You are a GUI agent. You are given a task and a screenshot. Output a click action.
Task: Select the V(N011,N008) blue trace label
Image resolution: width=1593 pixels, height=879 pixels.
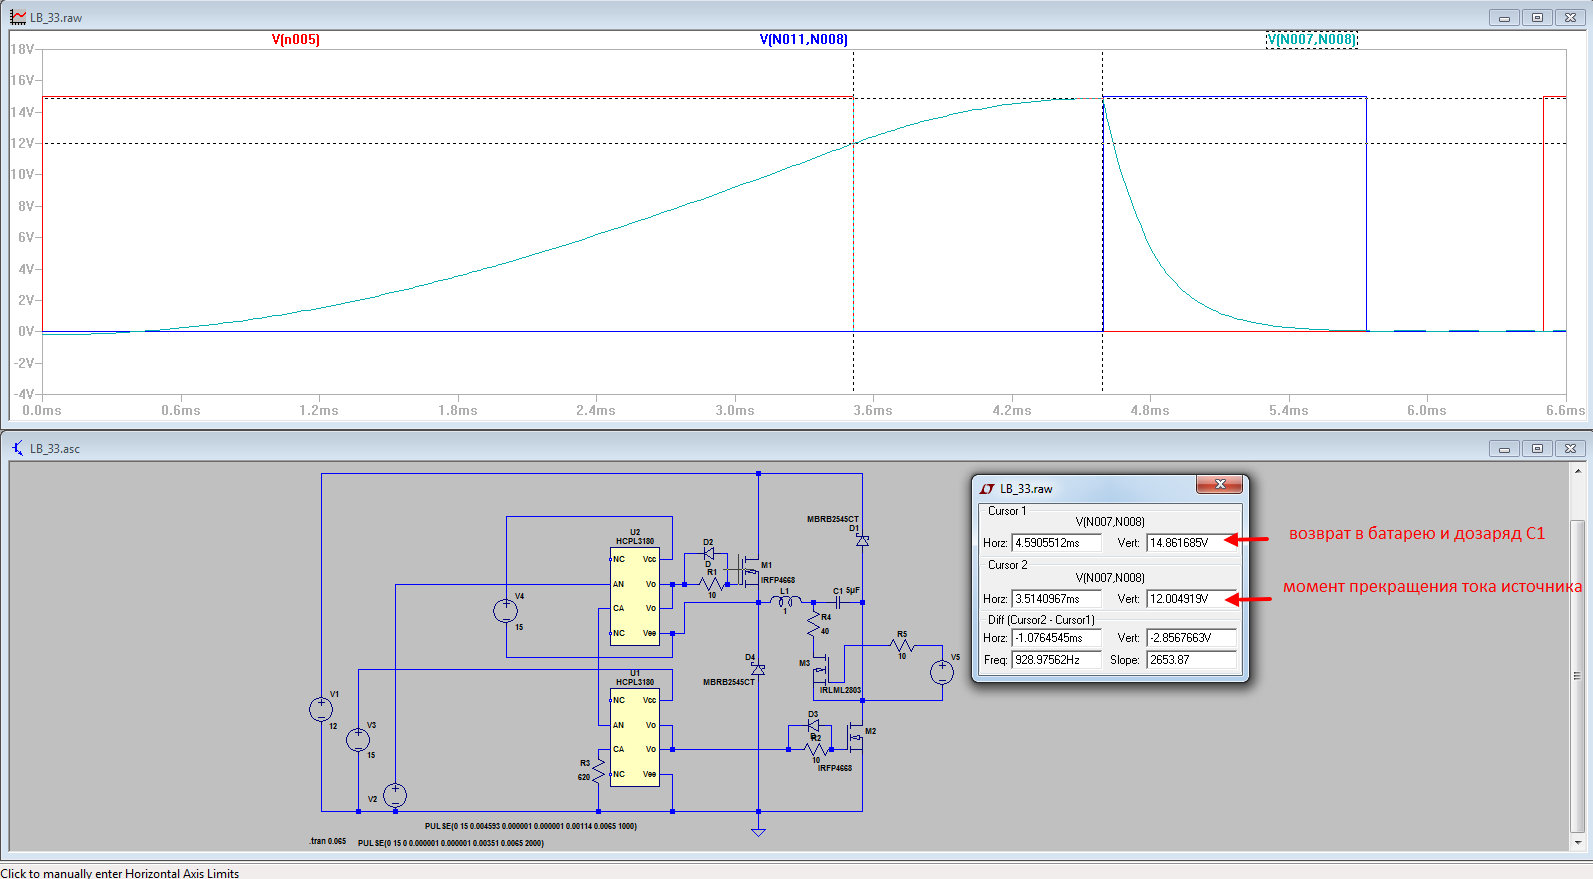click(x=803, y=40)
